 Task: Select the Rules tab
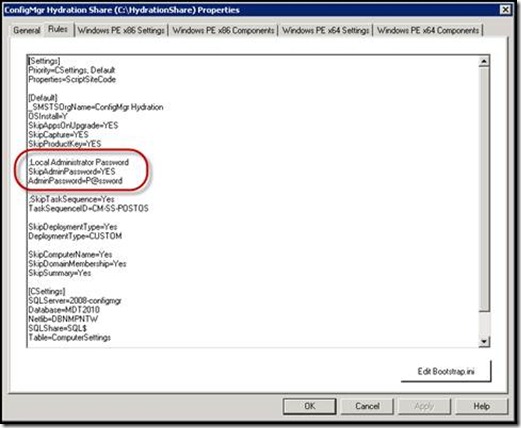point(58,29)
